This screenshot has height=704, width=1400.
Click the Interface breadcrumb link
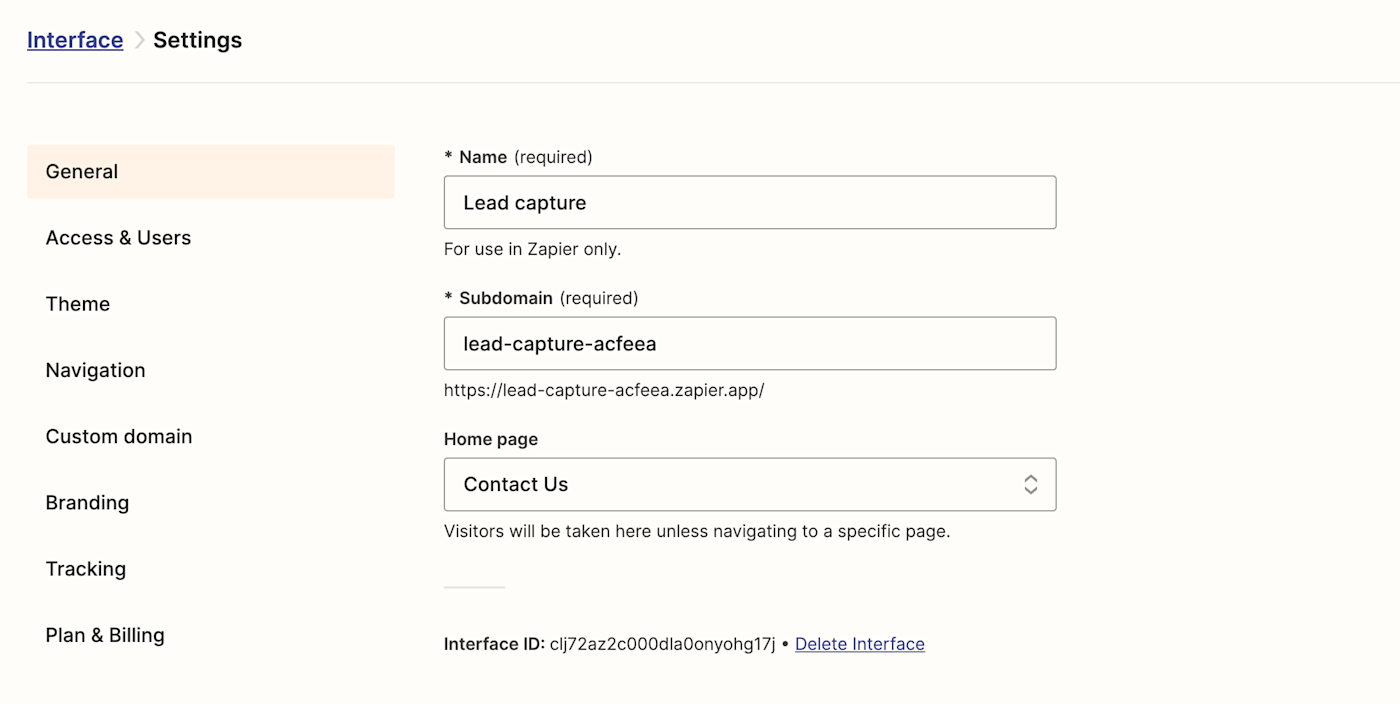75,40
